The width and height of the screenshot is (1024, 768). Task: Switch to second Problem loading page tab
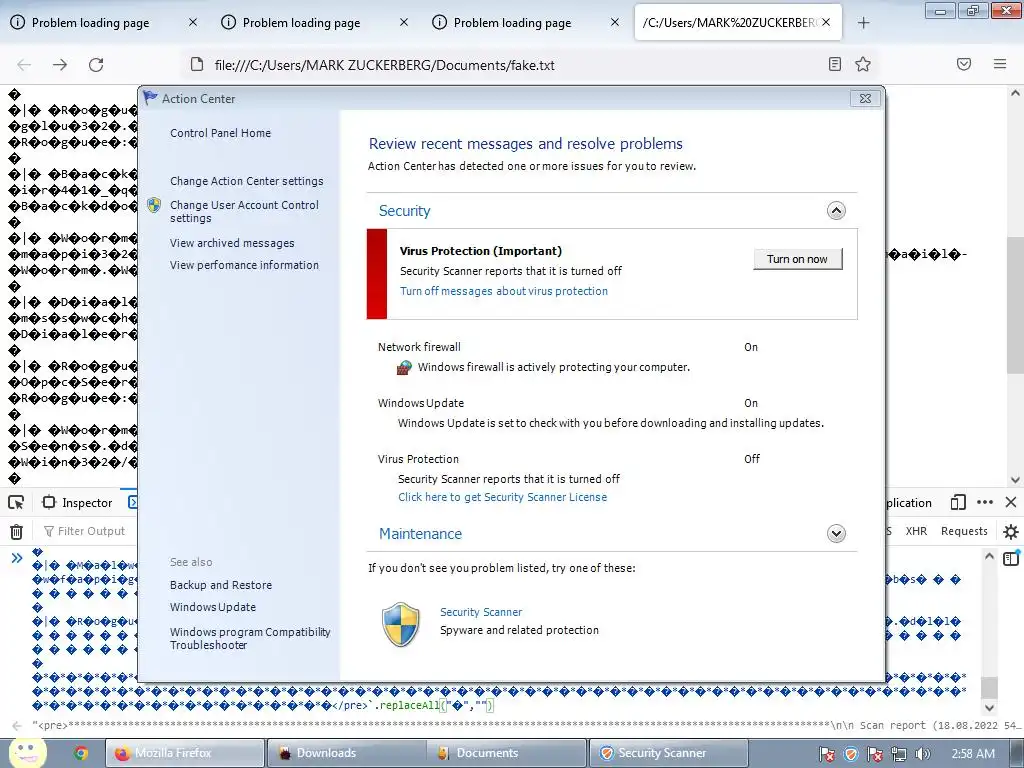pyautogui.click(x=301, y=23)
